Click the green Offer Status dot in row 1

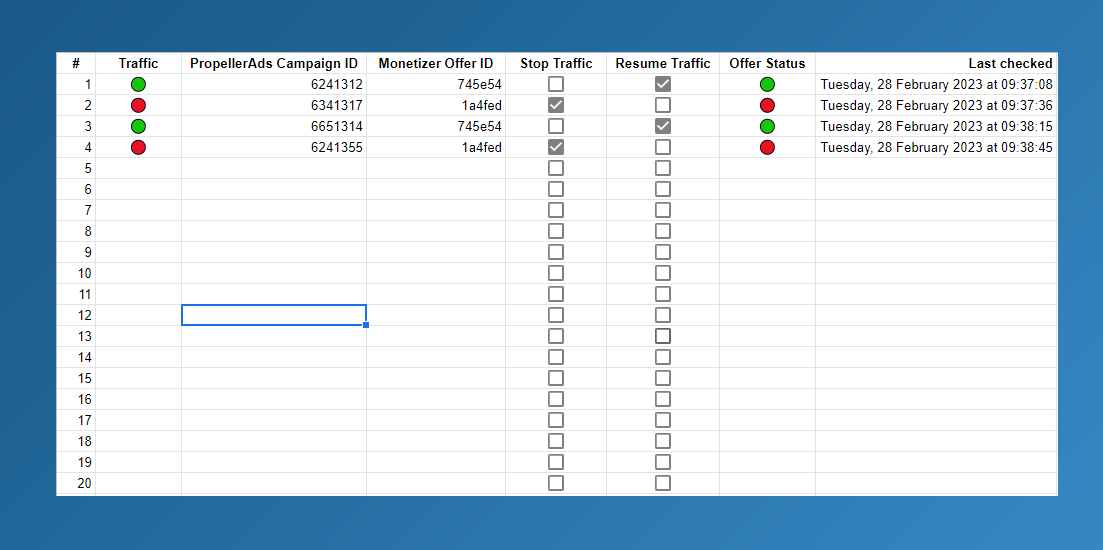[x=767, y=84]
